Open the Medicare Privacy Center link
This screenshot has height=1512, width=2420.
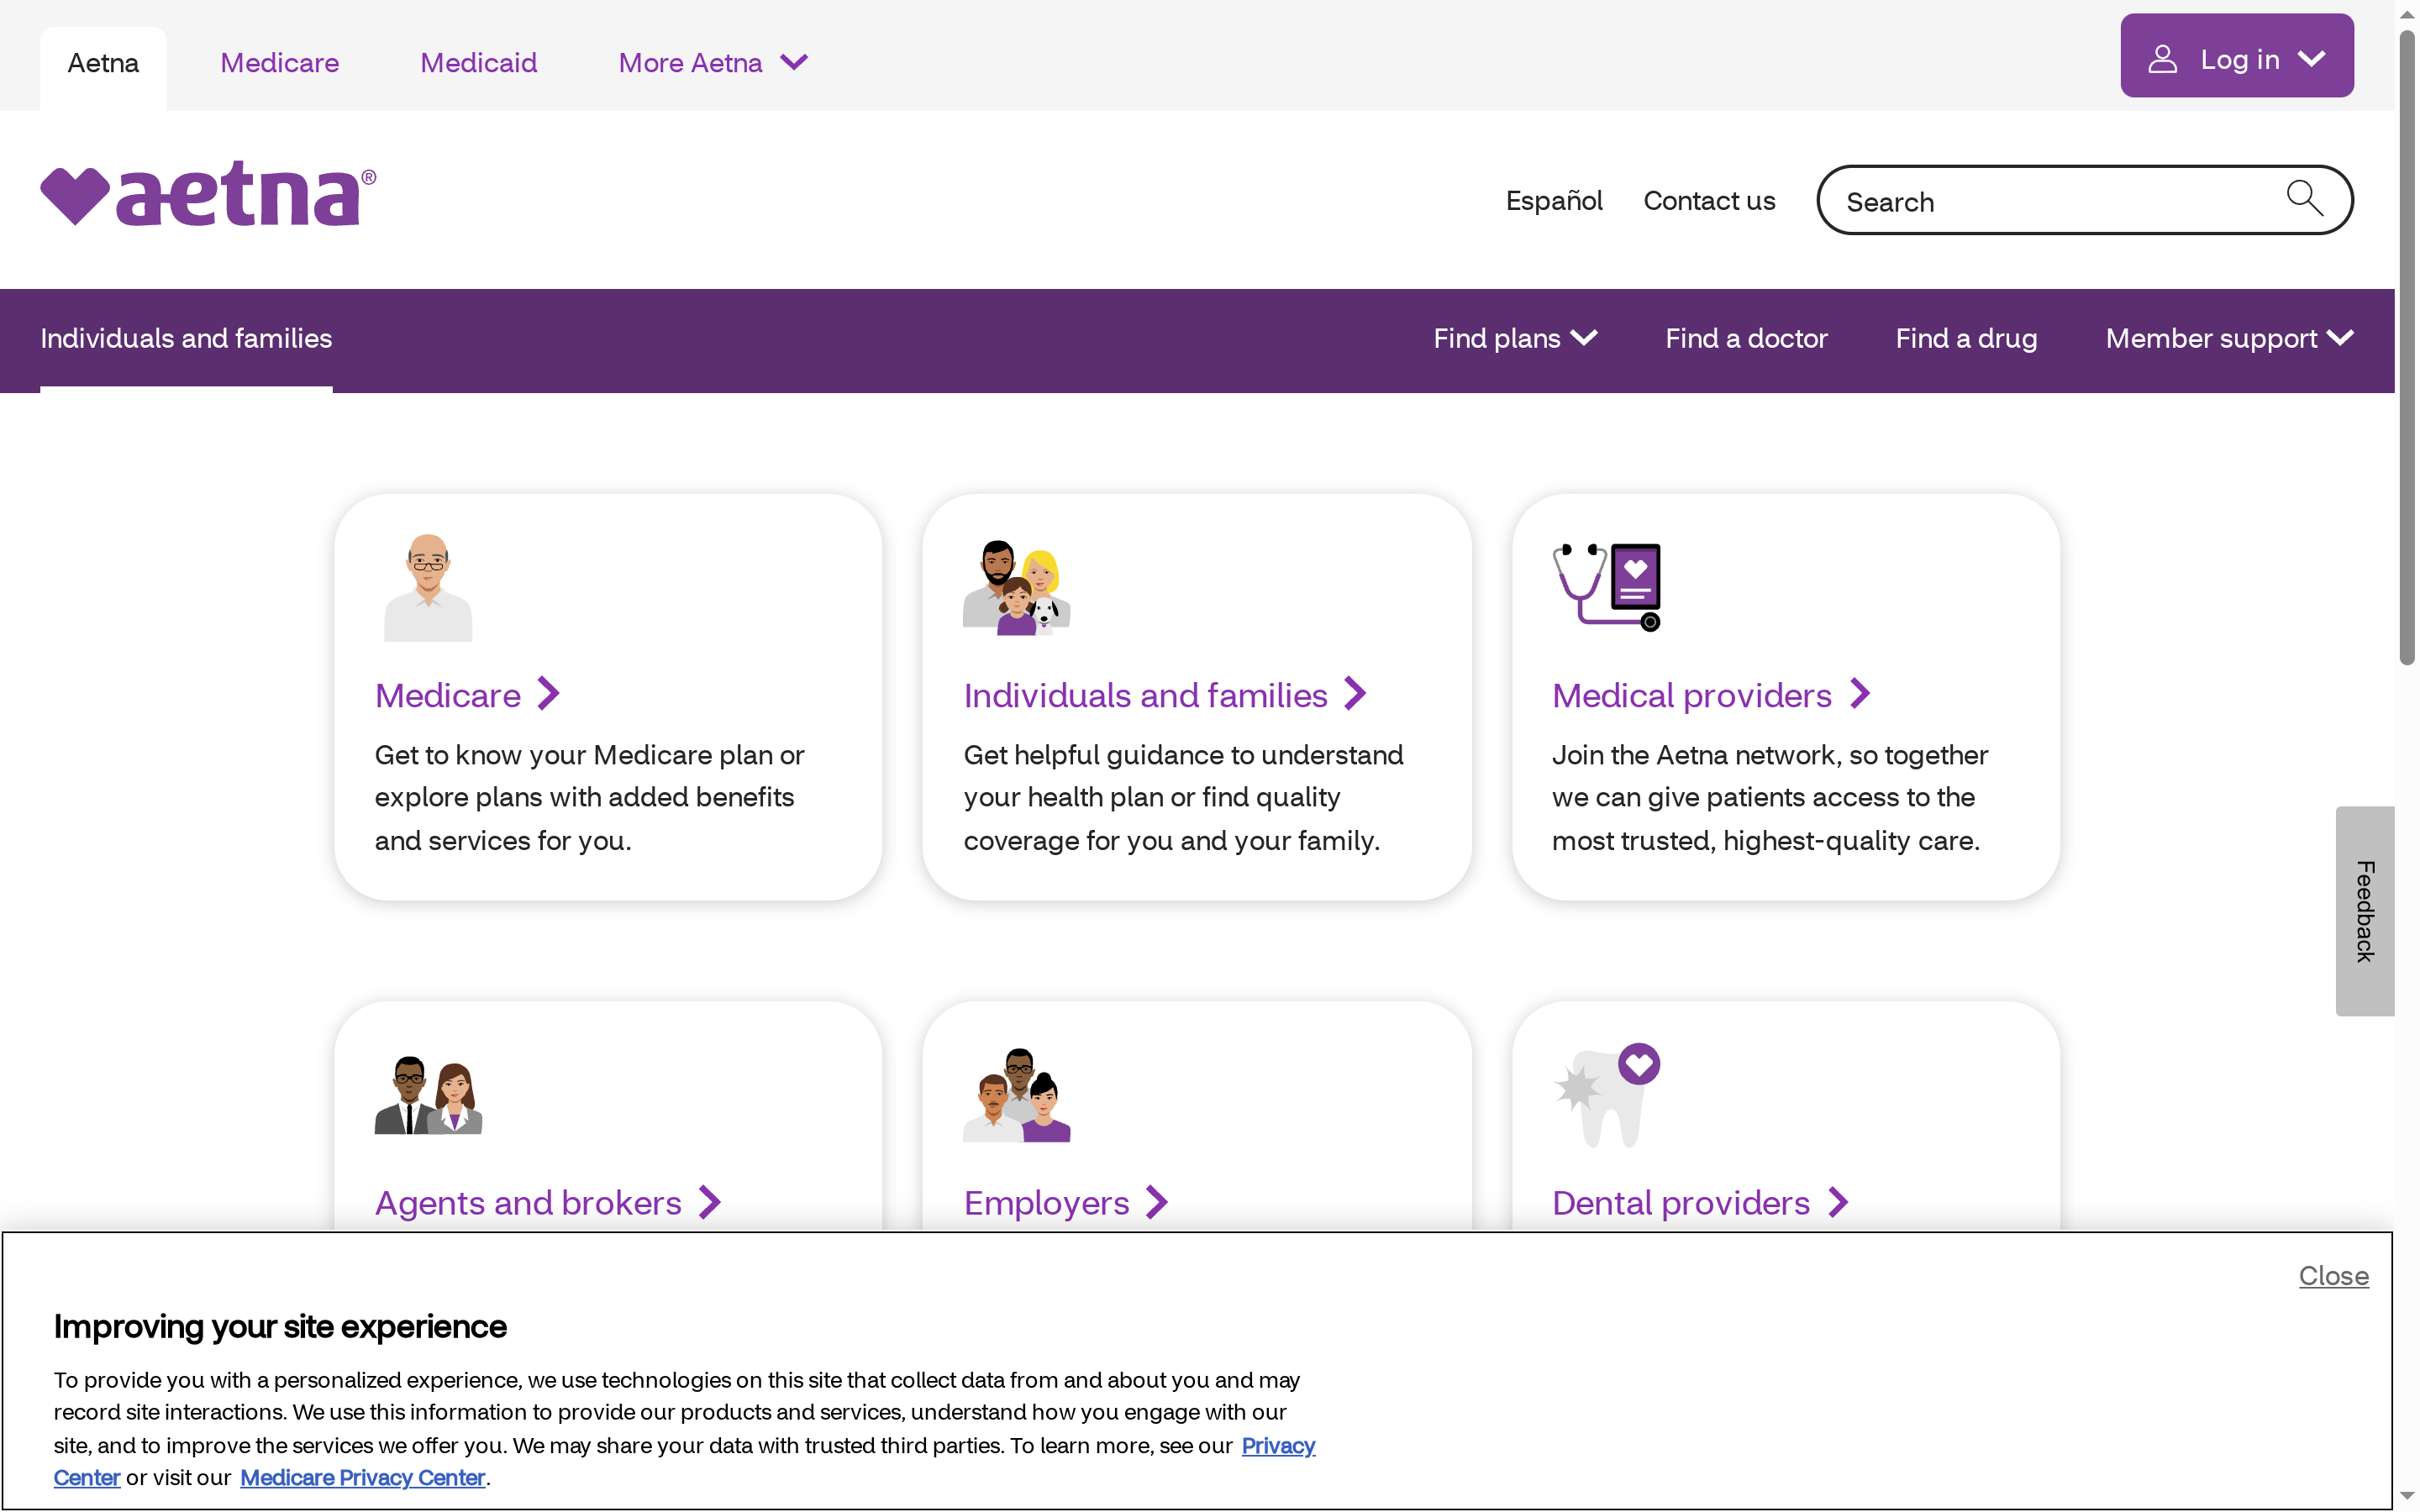point(362,1477)
